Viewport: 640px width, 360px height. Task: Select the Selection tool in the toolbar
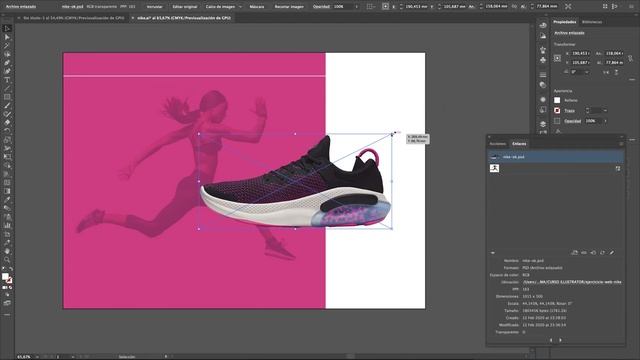point(7,29)
